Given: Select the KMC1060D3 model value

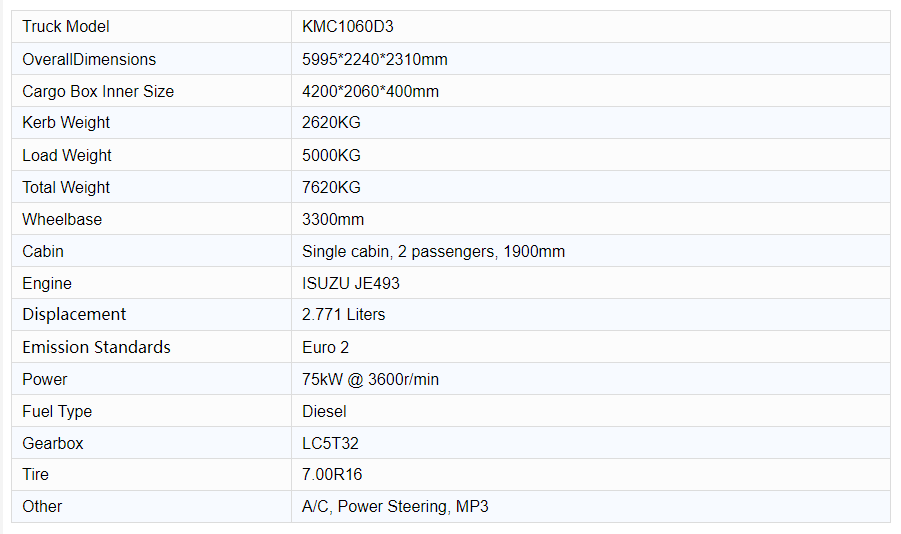Looking at the screenshot, I should point(348,26).
